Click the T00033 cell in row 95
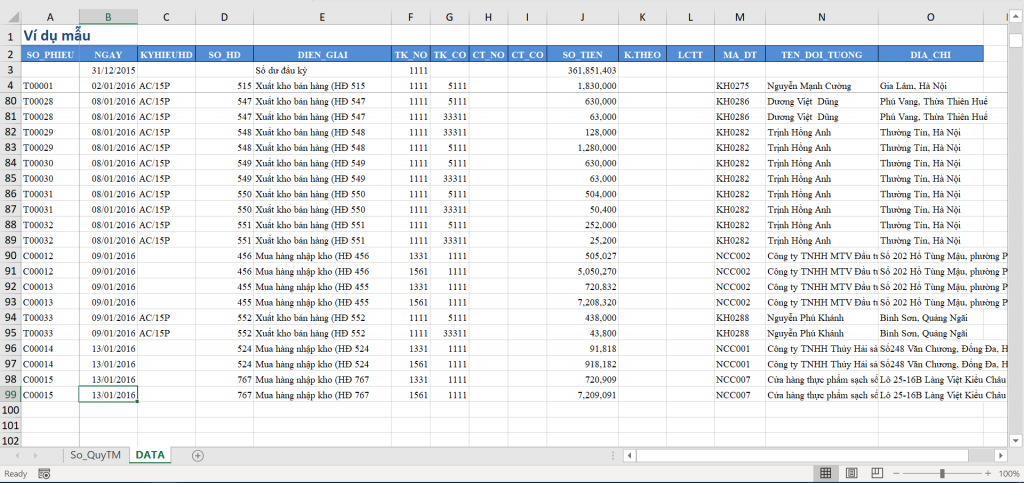Viewport: 1024px width, 483px height. tap(50, 333)
